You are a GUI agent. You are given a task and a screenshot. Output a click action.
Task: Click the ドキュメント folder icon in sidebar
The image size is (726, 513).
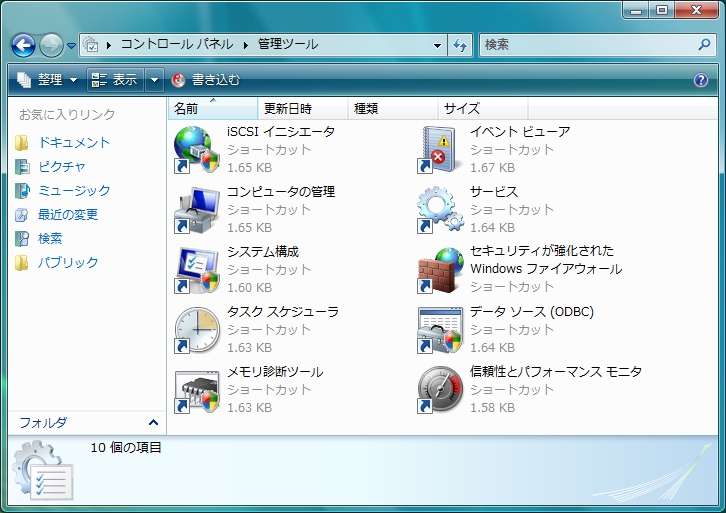point(21,143)
